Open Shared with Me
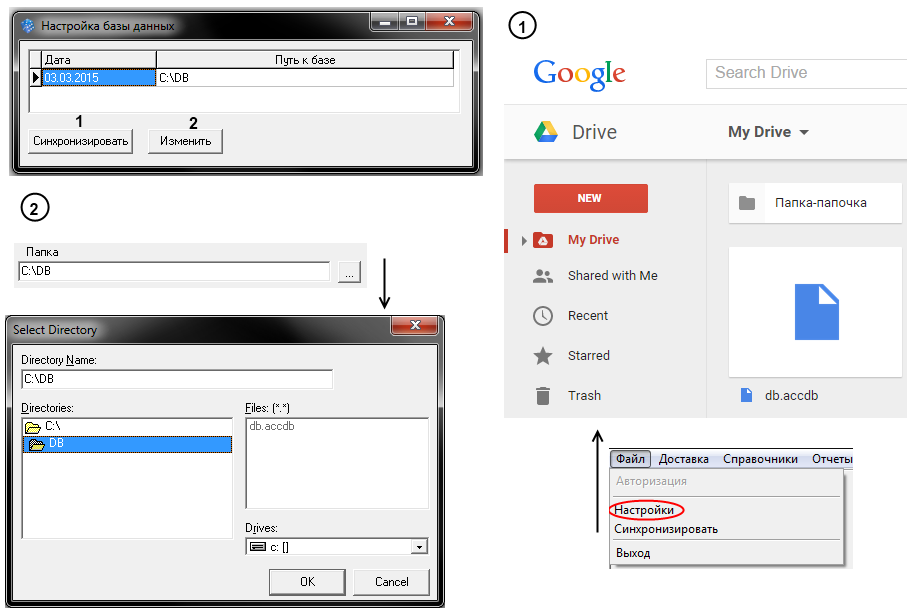This screenshot has width=907, height=614. click(x=613, y=275)
